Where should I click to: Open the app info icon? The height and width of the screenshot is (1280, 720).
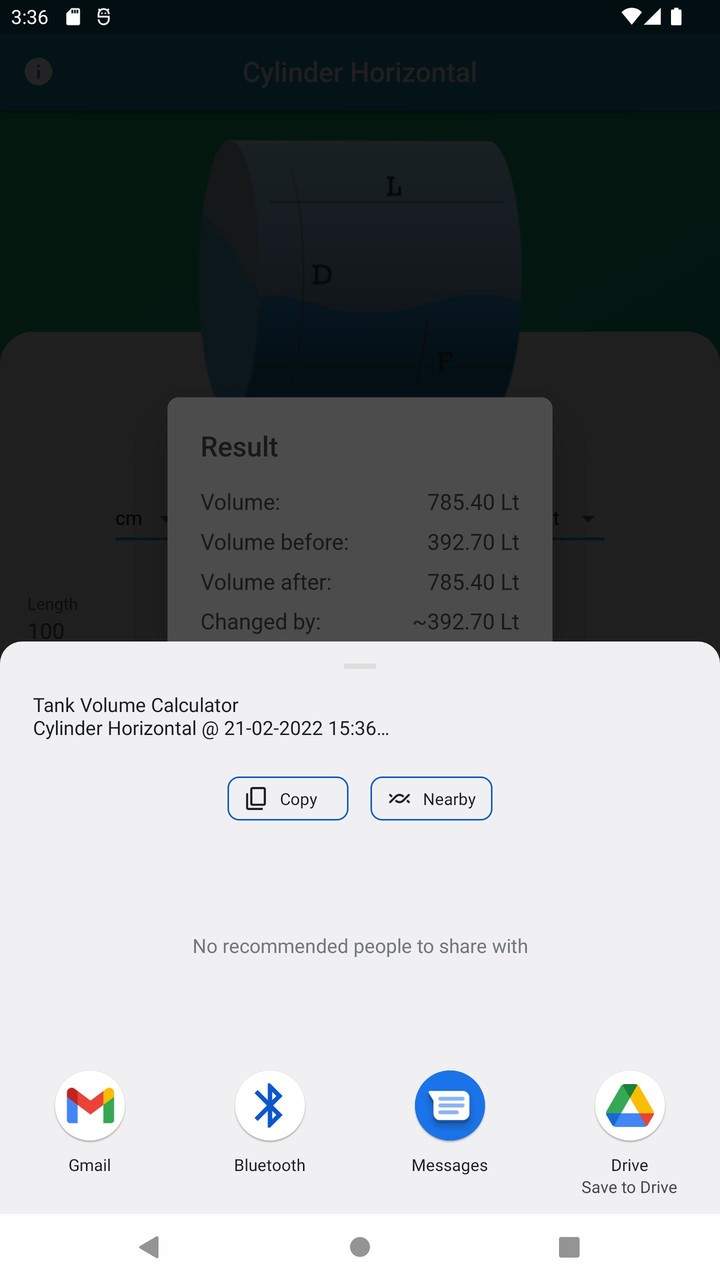coord(38,71)
